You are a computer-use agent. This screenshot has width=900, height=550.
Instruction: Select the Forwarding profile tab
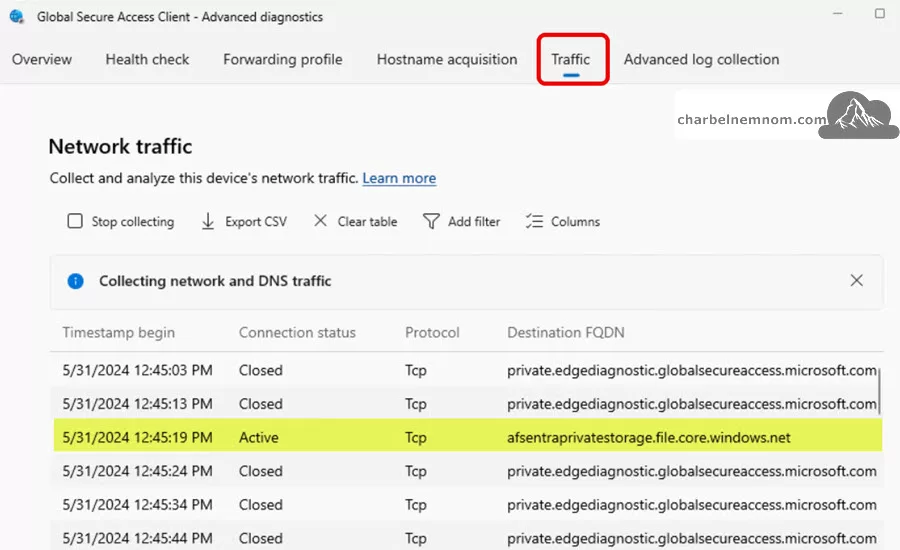click(283, 60)
